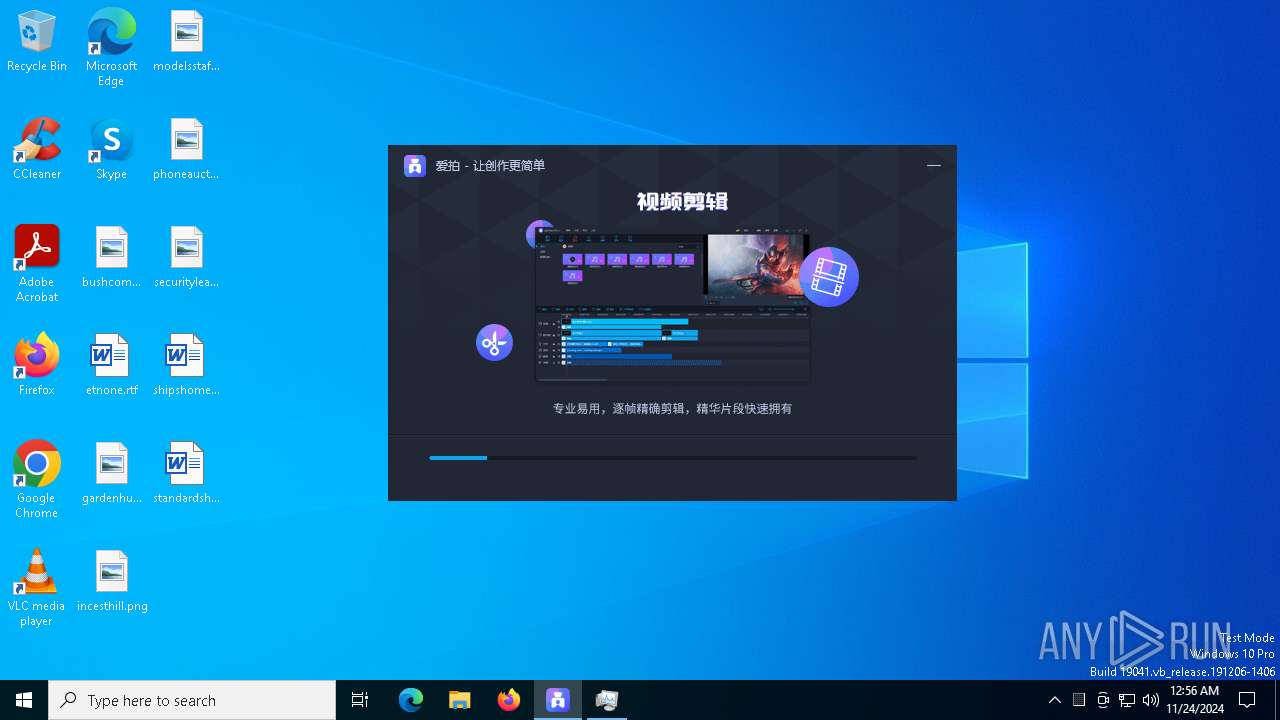1280x720 pixels.
Task: Click the 爱拍 - 让创作更简单 title text
Action: click(490, 166)
